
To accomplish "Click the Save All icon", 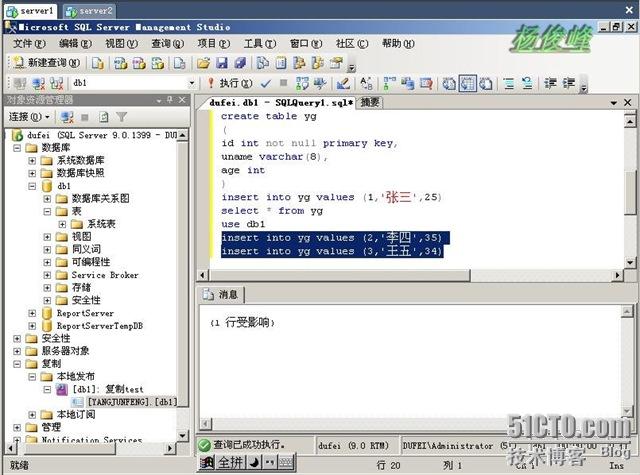I will pyautogui.click(x=240, y=63).
